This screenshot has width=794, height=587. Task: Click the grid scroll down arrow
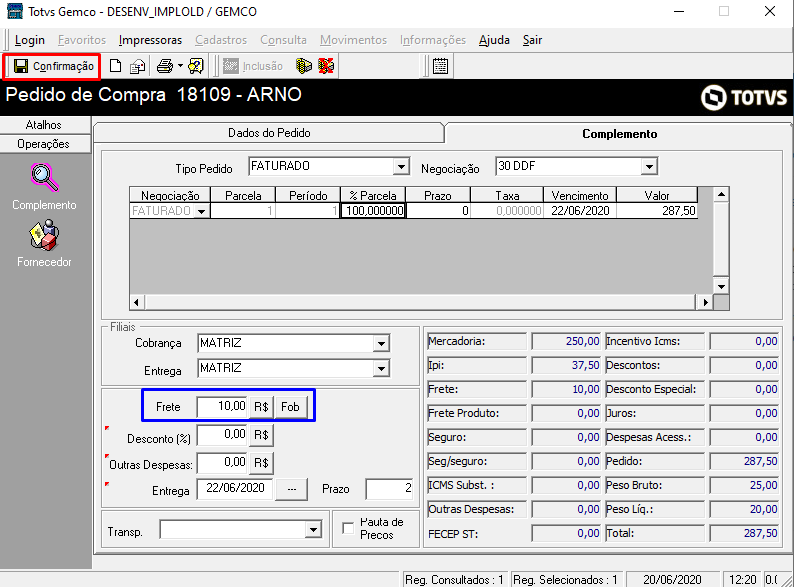(721, 286)
